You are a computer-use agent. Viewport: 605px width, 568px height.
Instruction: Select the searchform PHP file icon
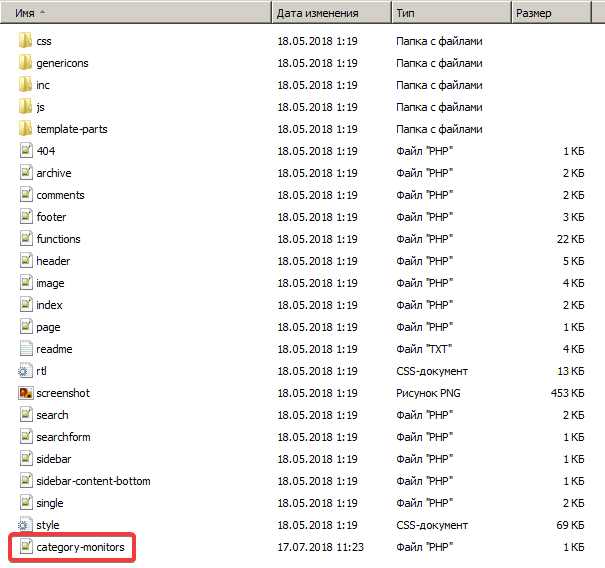click(26, 436)
